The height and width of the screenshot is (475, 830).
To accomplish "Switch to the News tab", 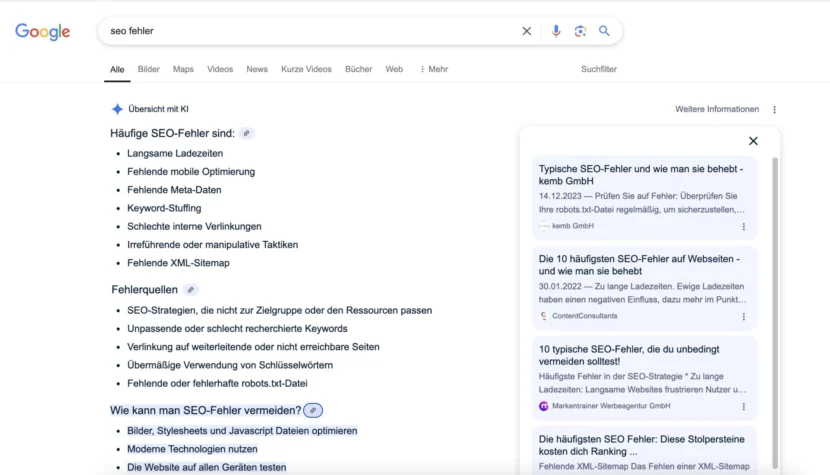I will [257, 69].
